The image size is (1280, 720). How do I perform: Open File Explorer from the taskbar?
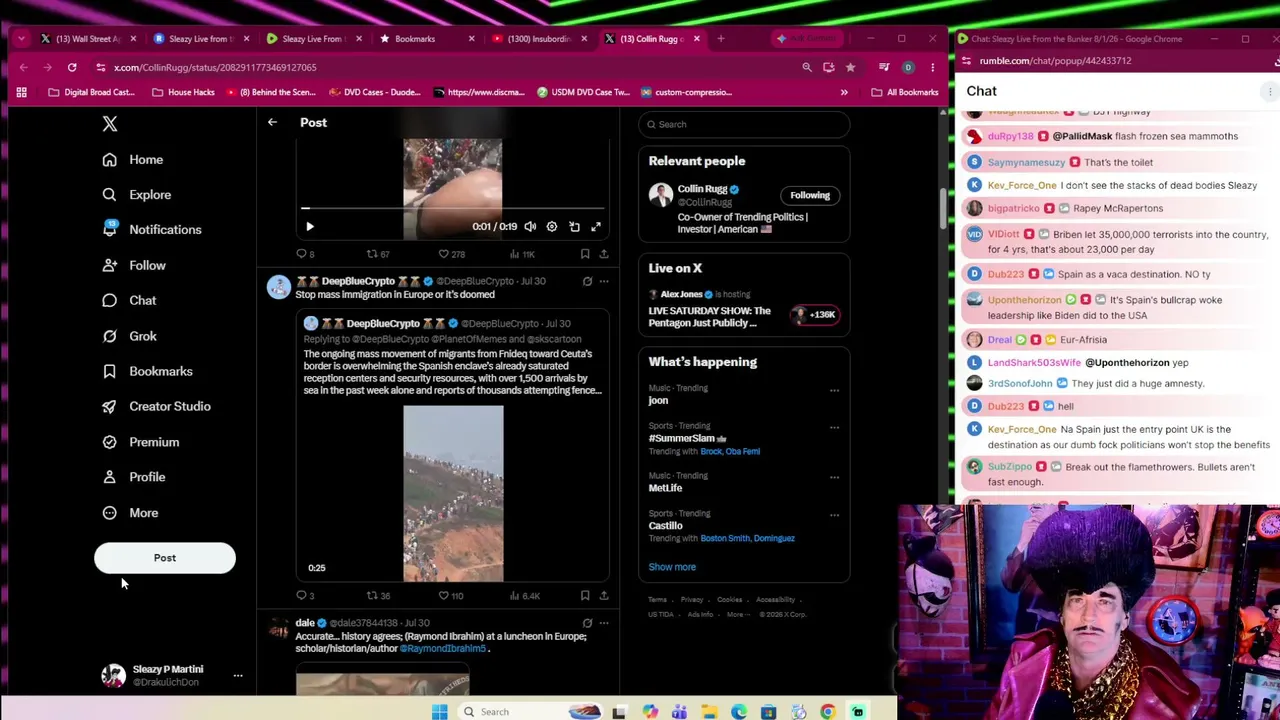(709, 712)
